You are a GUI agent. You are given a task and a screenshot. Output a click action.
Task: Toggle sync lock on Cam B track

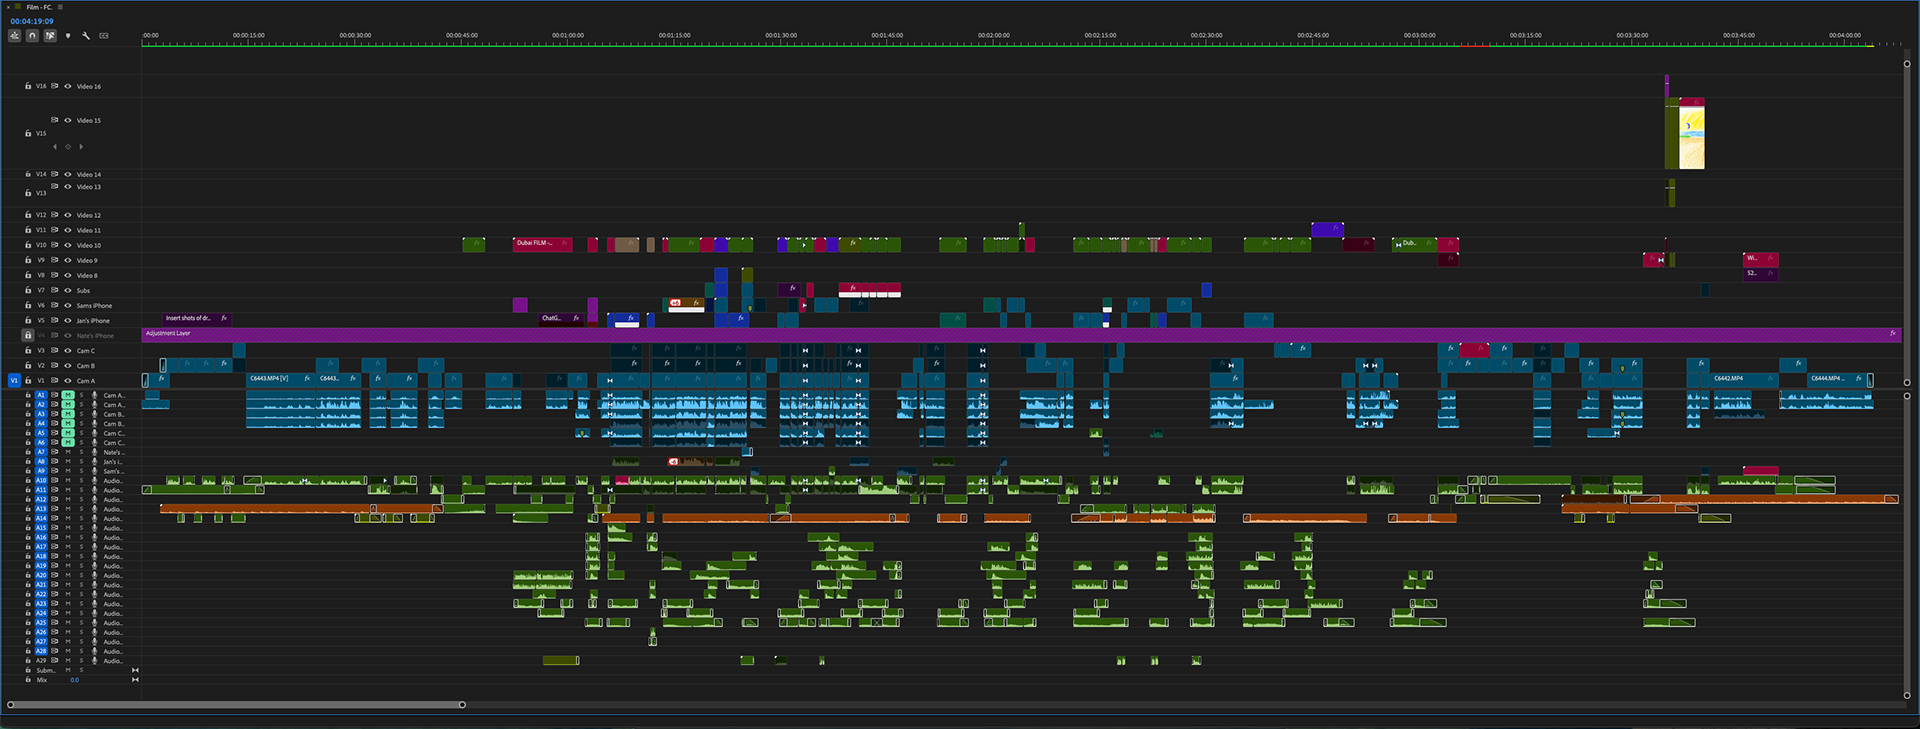[x=55, y=365]
